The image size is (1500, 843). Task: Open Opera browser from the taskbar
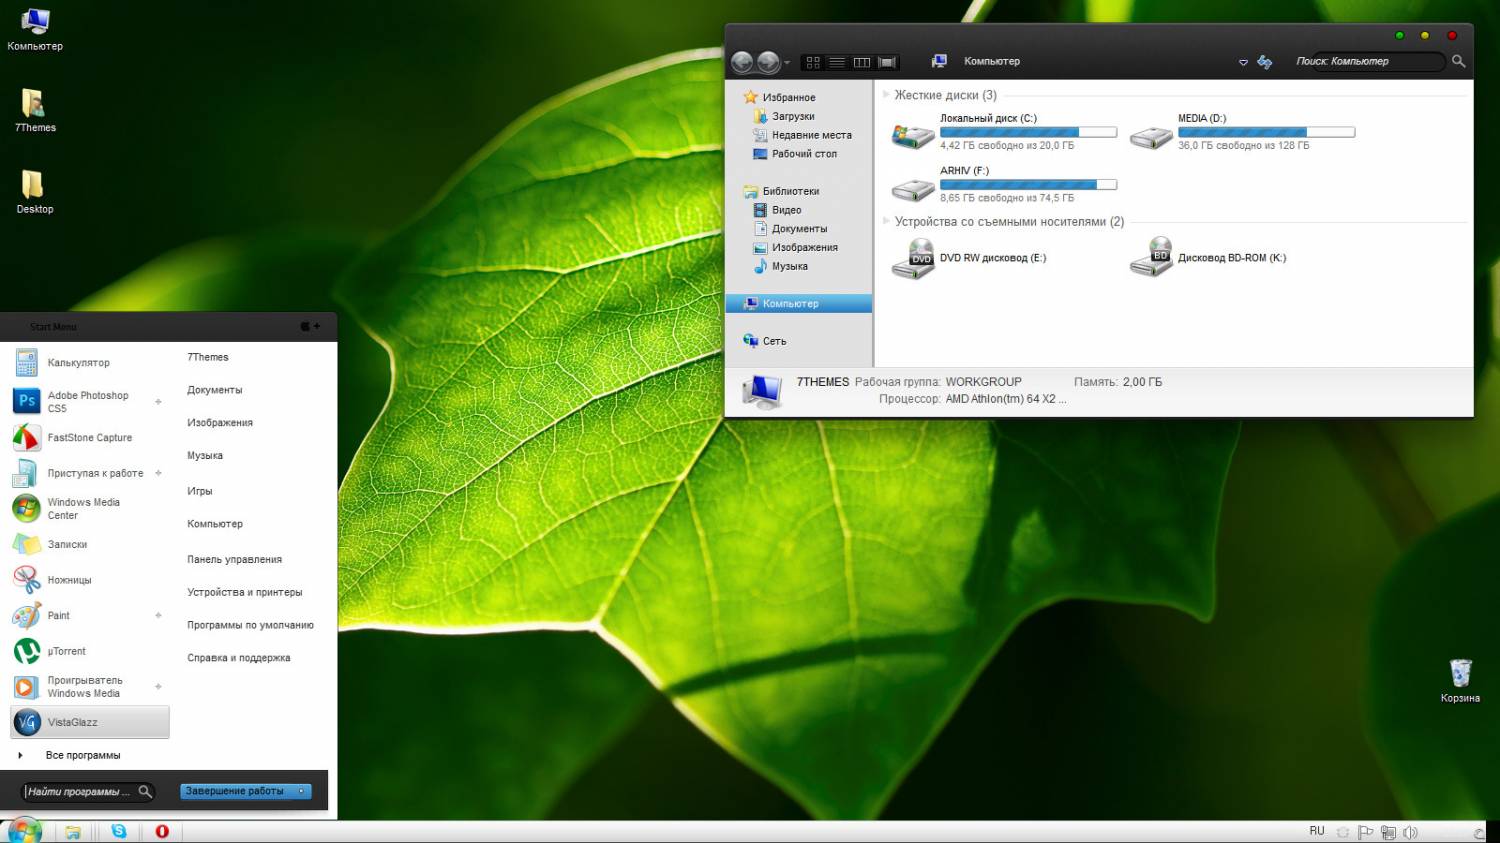click(x=162, y=831)
